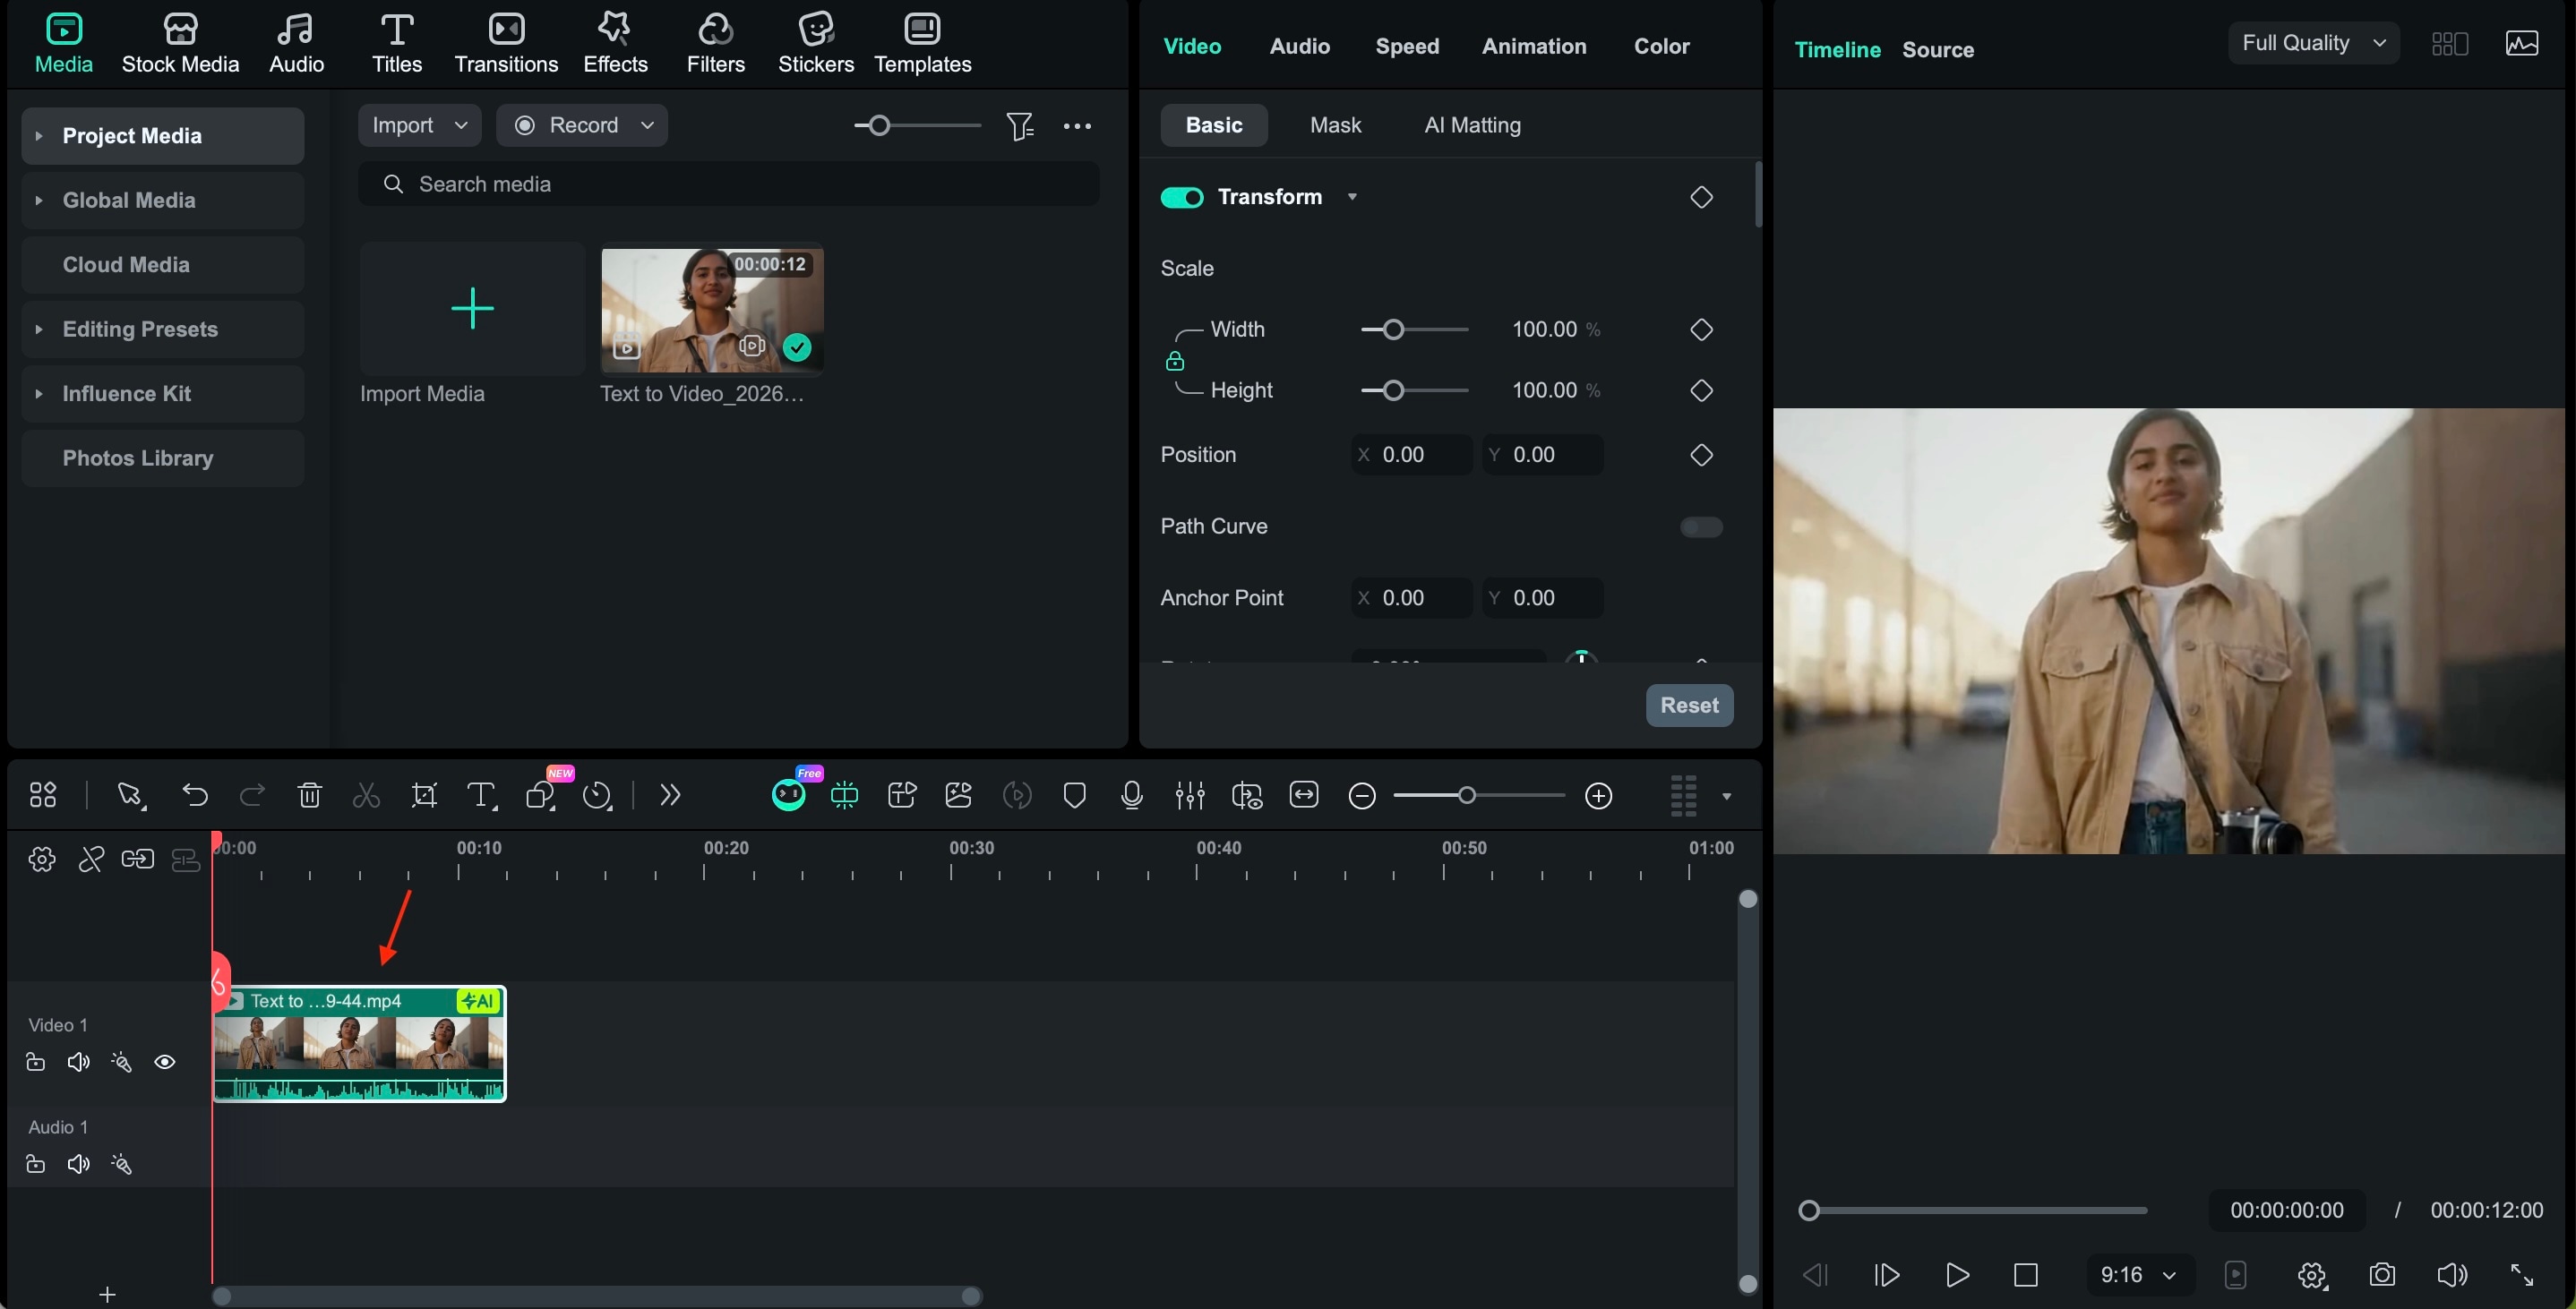The height and width of the screenshot is (1309, 2576).
Task: Start a voiceover recording with the microphone tool
Action: point(1131,795)
